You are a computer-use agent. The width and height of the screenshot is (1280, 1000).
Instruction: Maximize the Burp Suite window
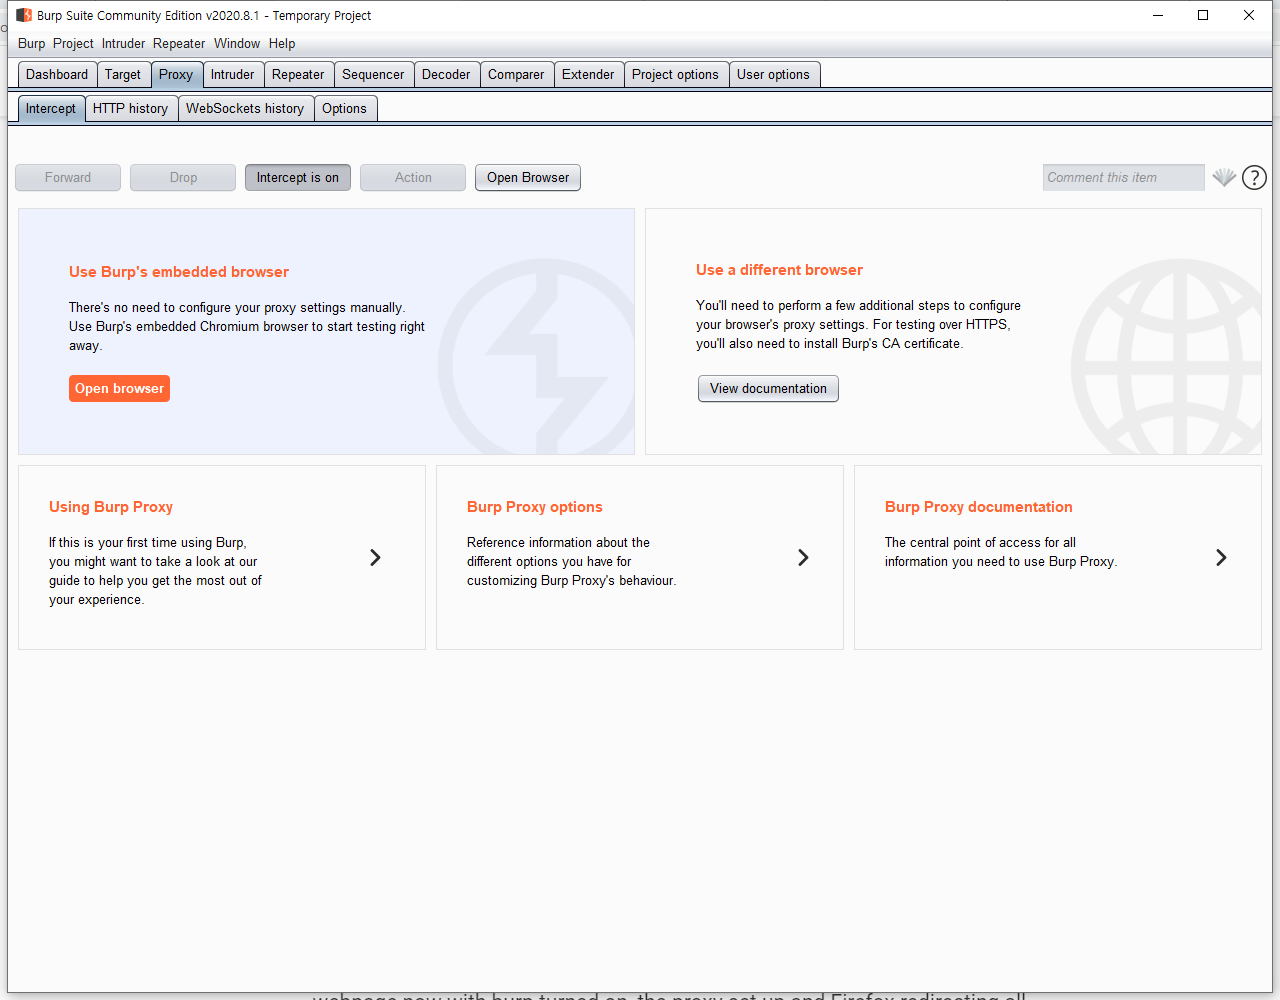[1203, 15]
